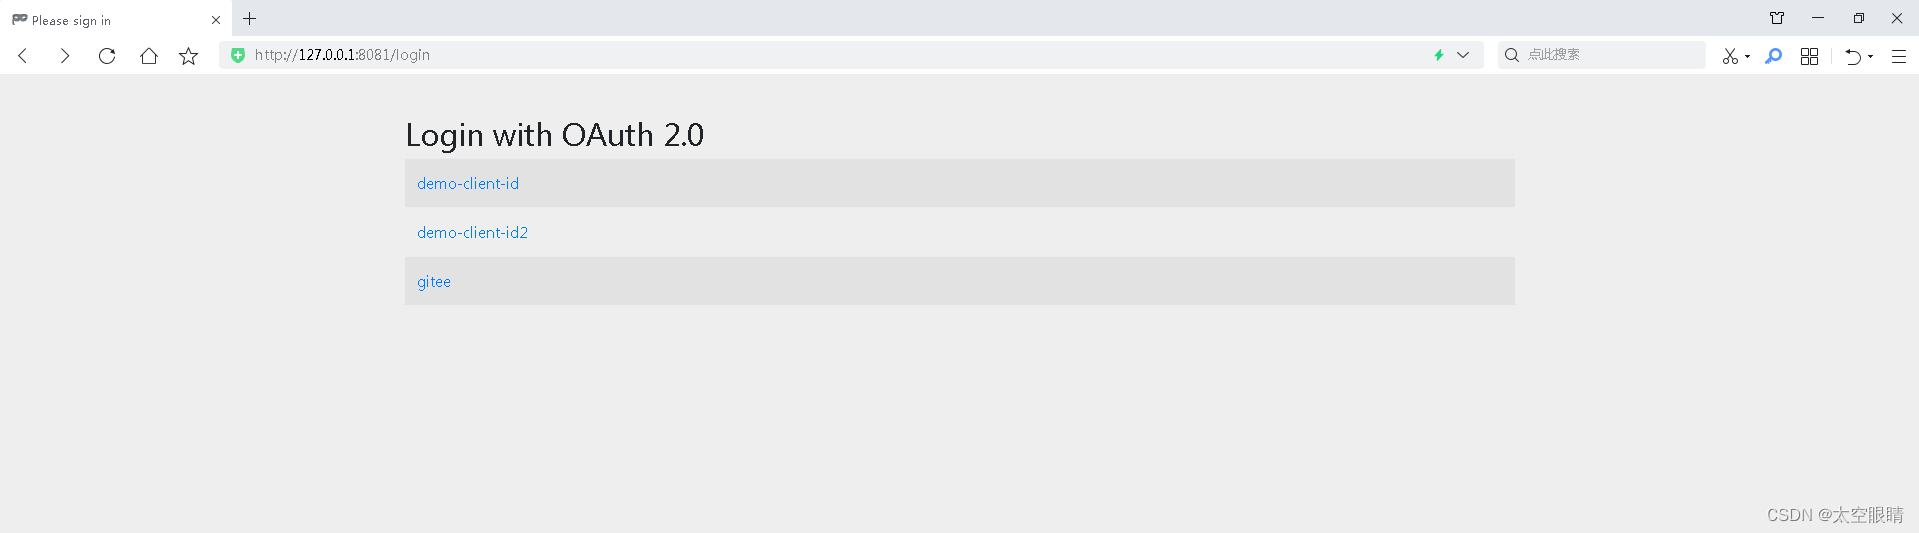This screenshot has width=1919, height=533.
Task: Open the scissors screenshot tool
Action: [x=1730, y=56]
